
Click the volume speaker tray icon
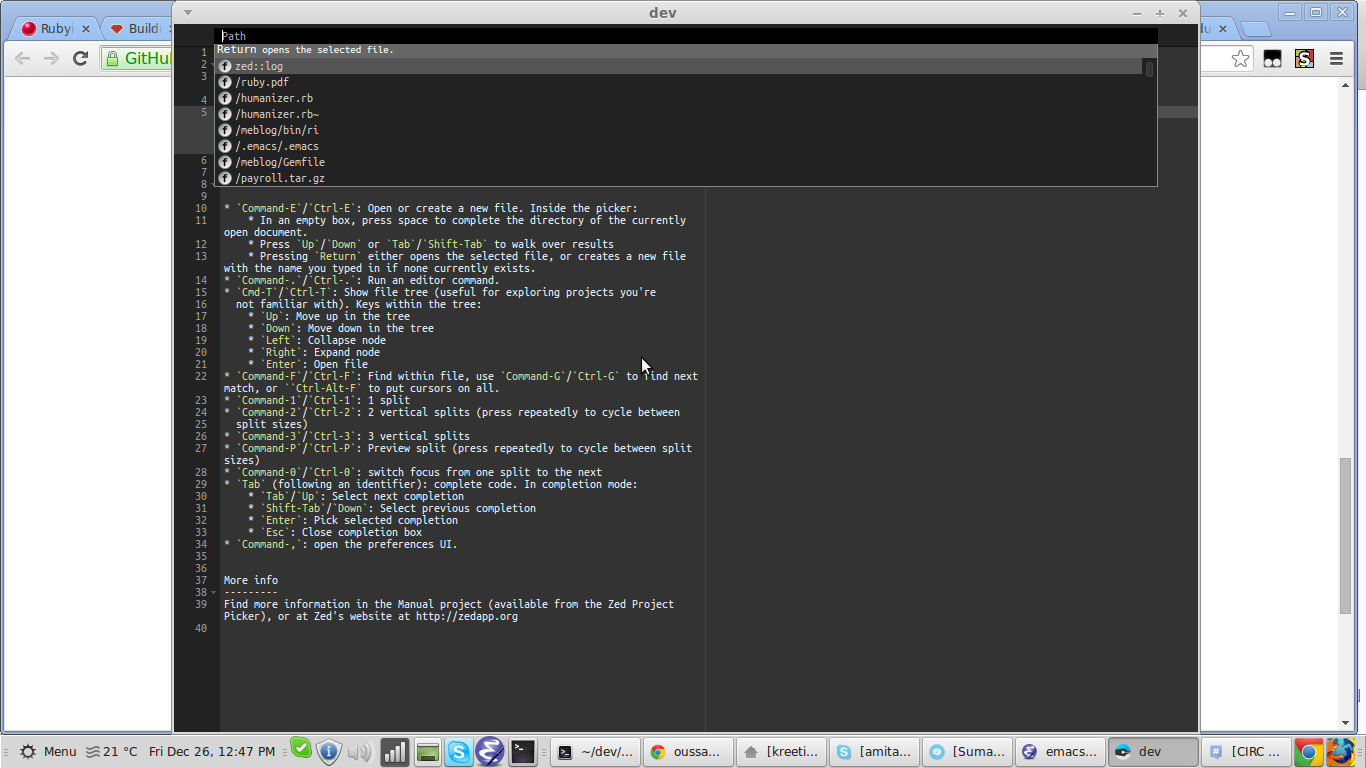359,752
